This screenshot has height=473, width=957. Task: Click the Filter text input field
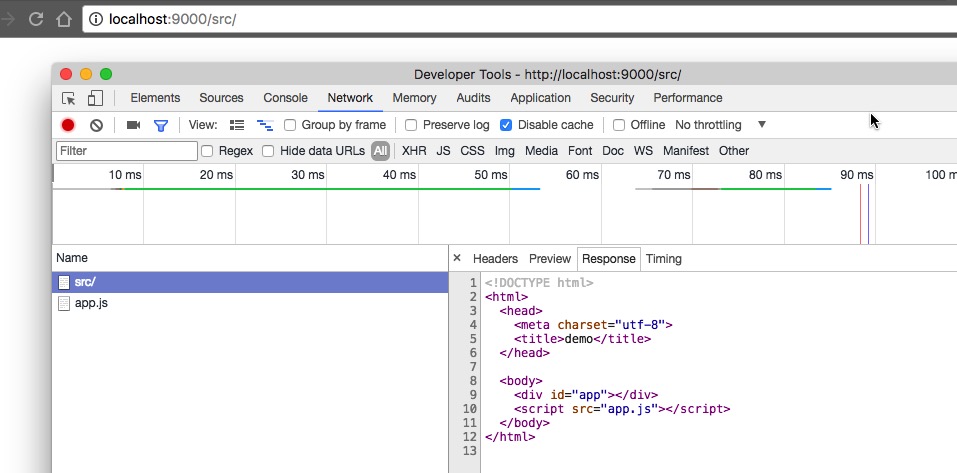click(127, 151)
